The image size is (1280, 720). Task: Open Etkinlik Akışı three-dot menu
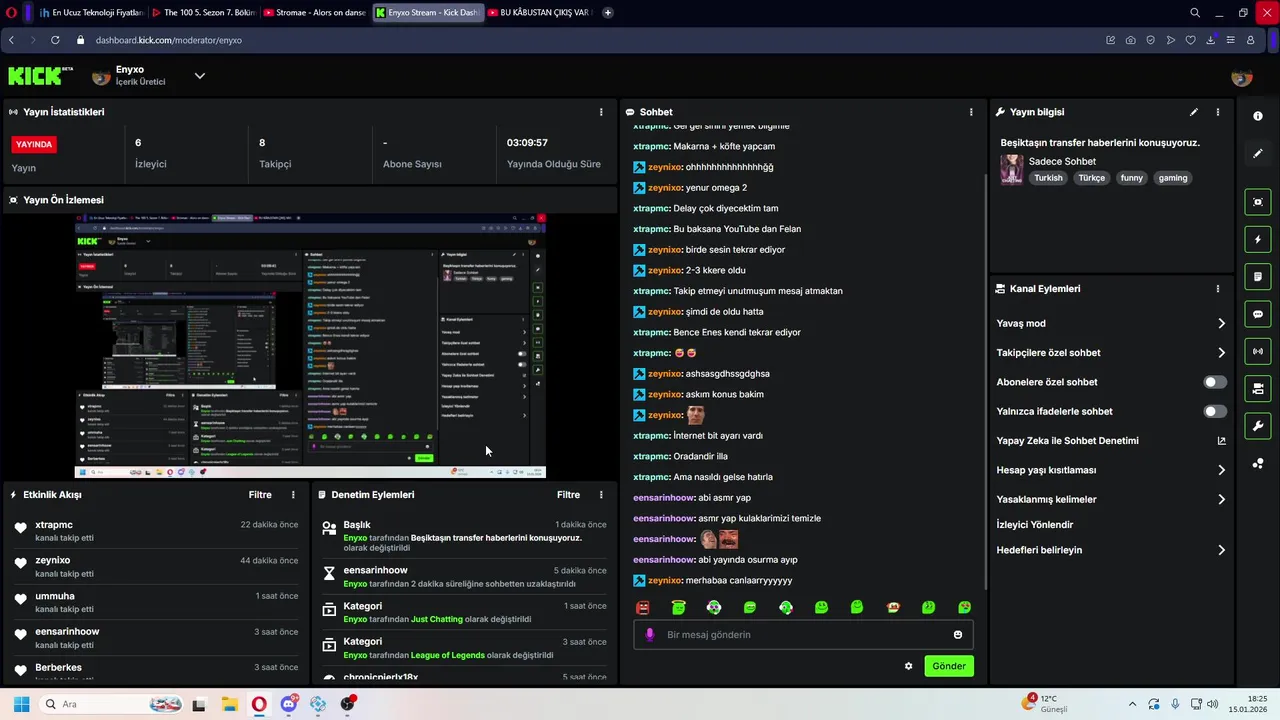293,495
